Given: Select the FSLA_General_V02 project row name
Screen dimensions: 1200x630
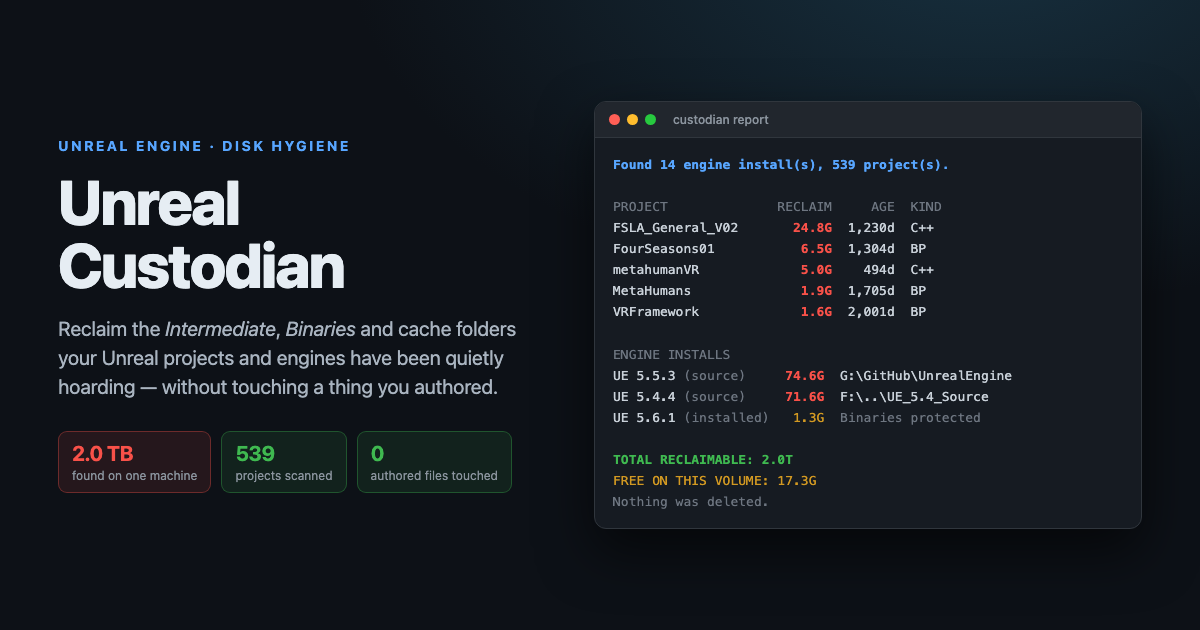Looking at the screenshot, I should point(675,228).
